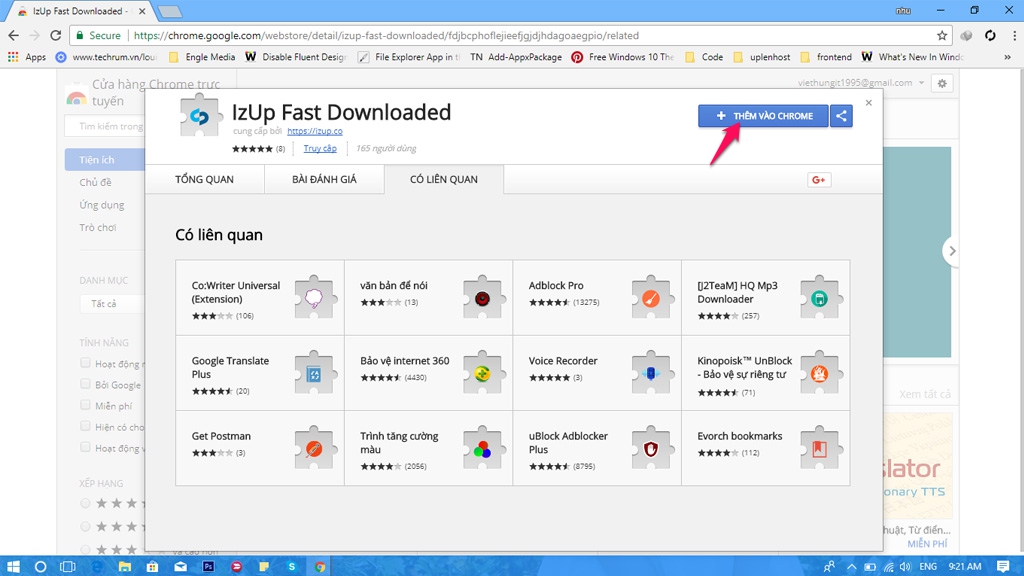Screen dimensions: 1024x576
Task: Click the IzUp Fast Downloaded extension icon
Action: tap(199, 116)
